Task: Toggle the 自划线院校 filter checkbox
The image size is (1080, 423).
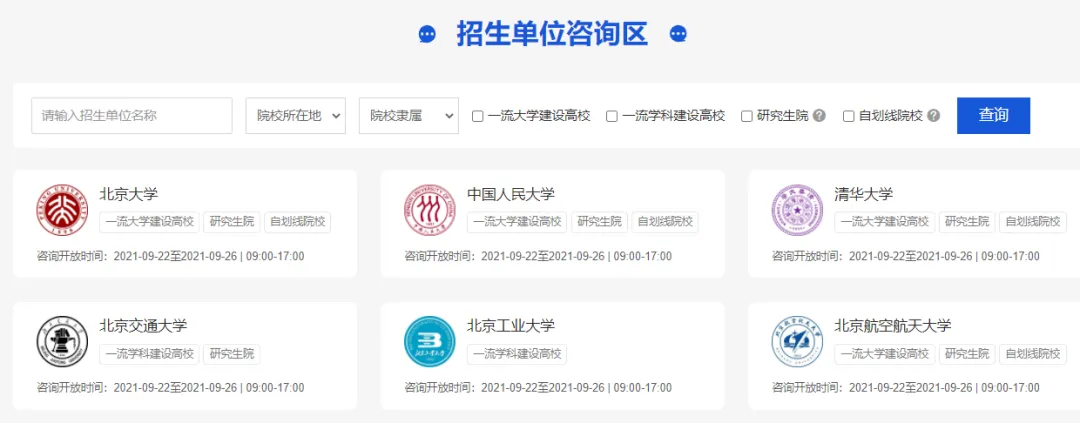Action: [x=849, y=116]
